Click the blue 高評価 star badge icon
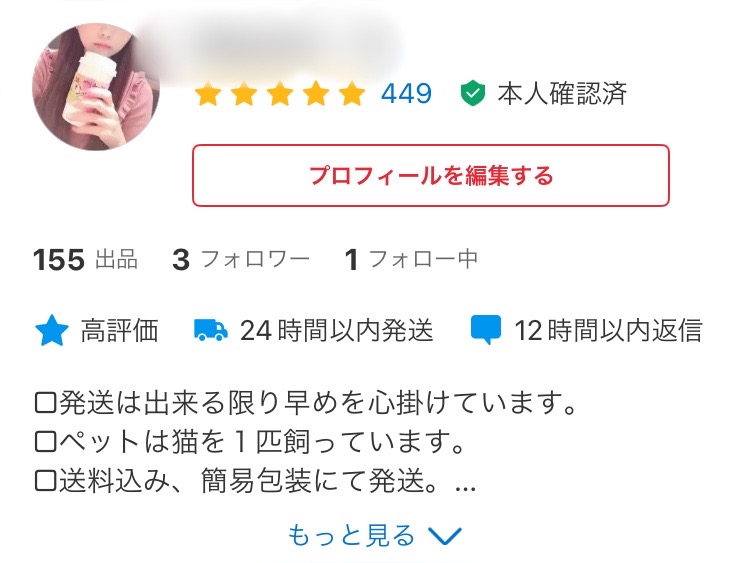 [x=52, y=331]
